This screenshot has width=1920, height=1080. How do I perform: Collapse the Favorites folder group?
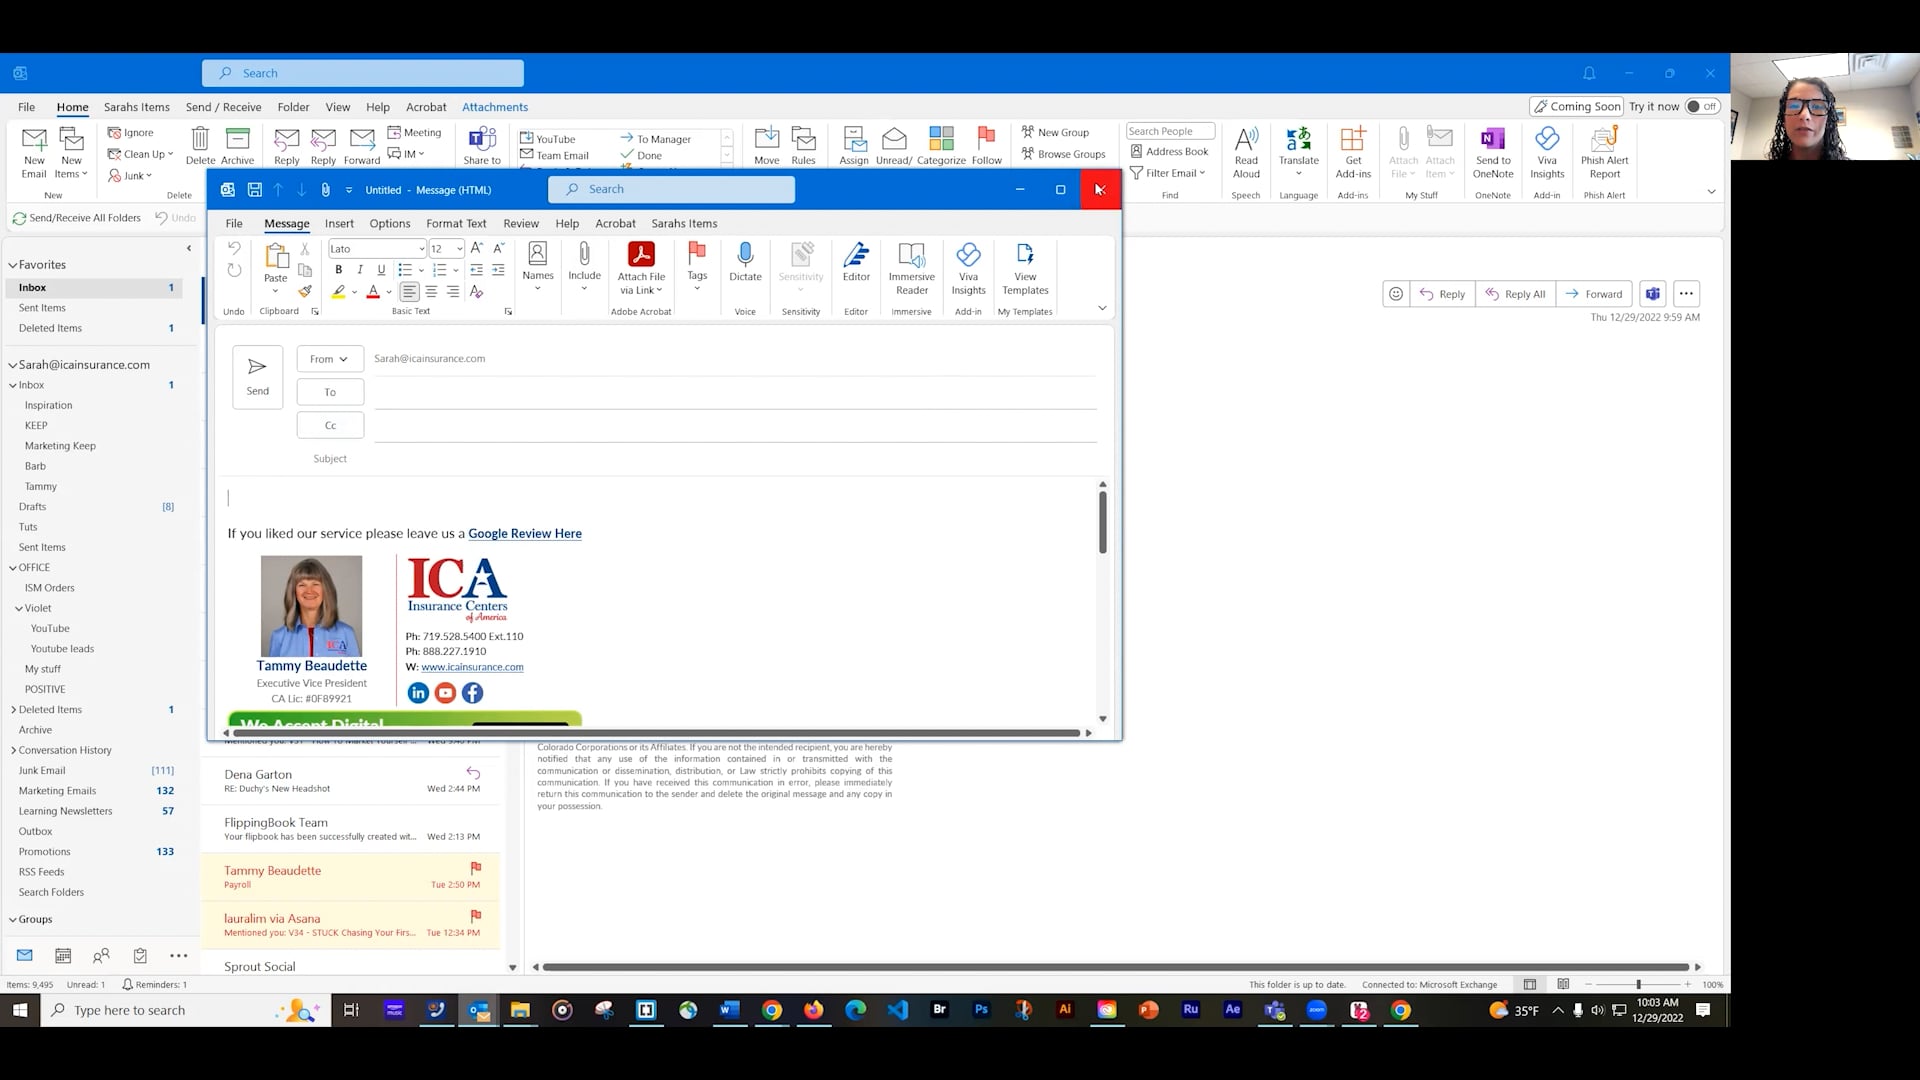[13, 265]
